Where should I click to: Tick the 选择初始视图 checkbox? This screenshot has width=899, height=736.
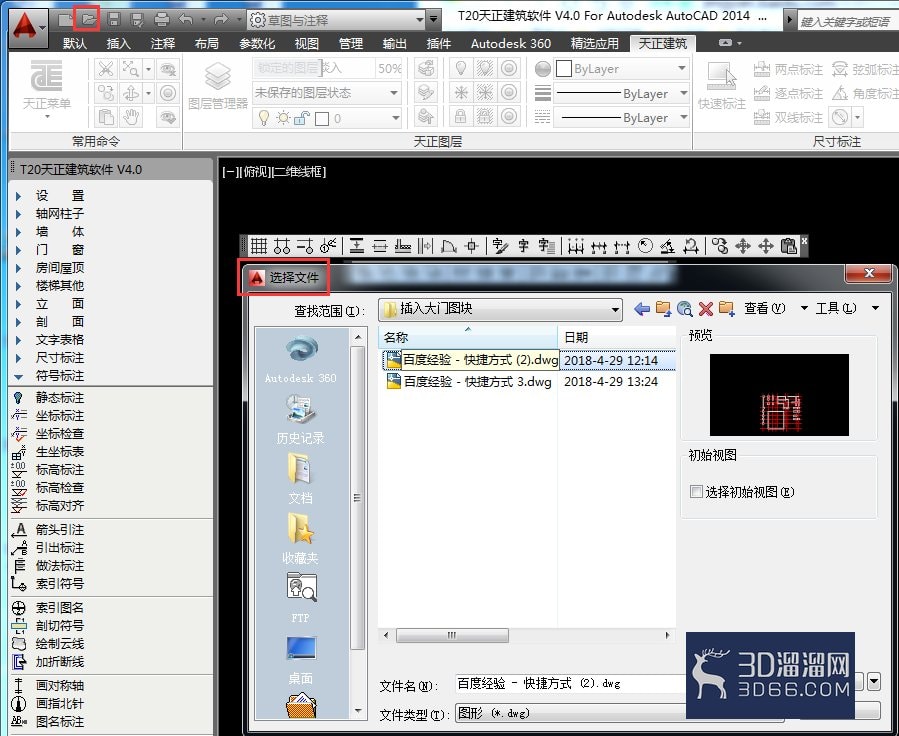pyautogui.click(x=696, y=491)
